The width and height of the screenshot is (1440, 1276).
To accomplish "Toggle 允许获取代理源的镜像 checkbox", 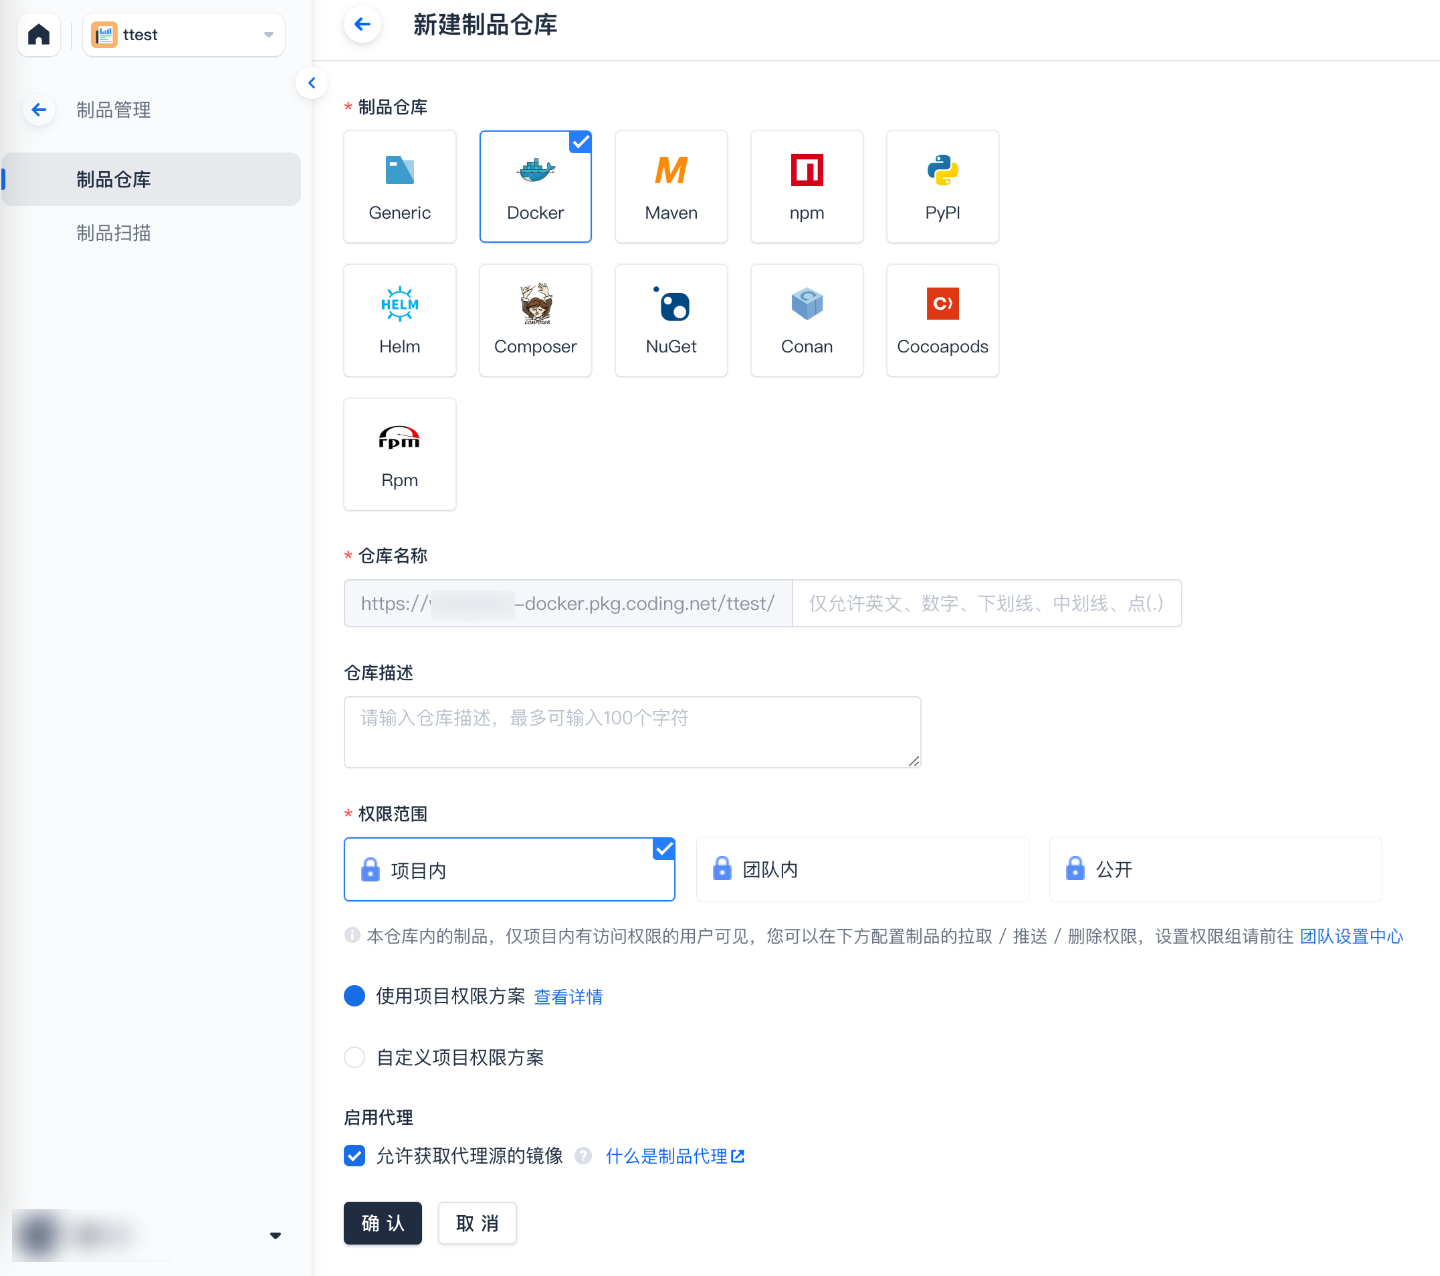I will coord(354,1156).
